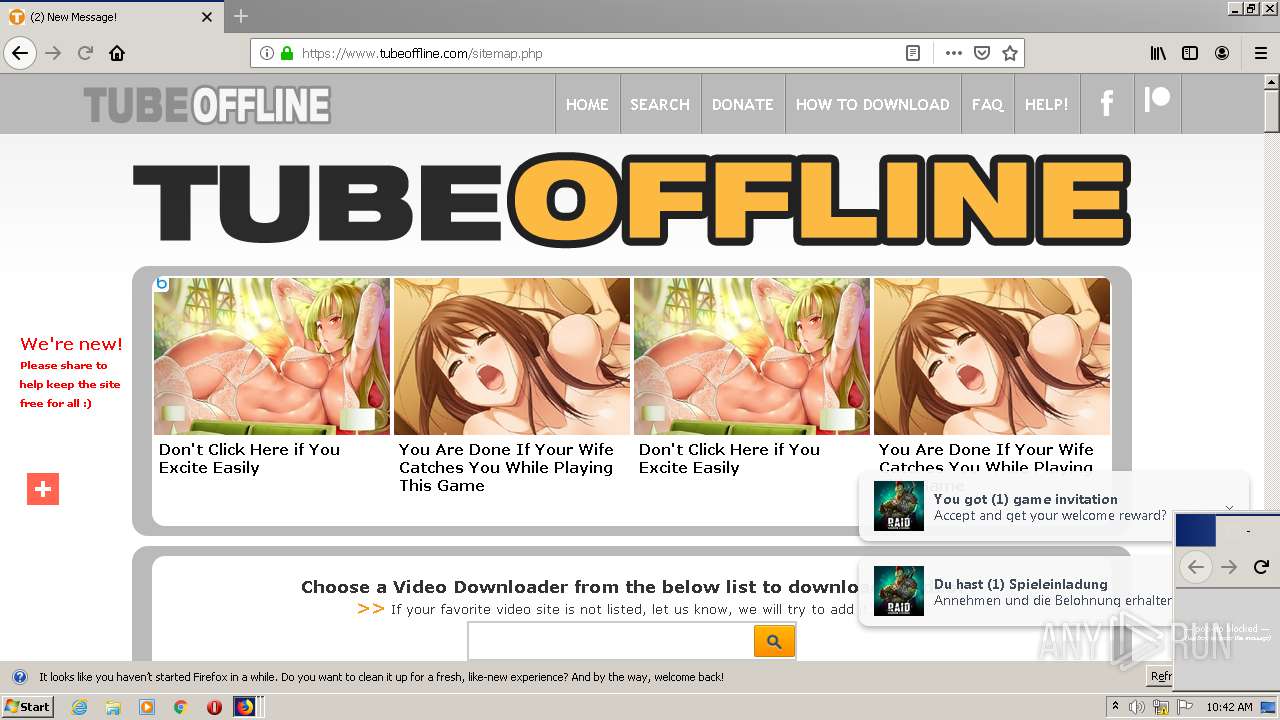Click the Patreon icon in site header

coord(1157,101)
